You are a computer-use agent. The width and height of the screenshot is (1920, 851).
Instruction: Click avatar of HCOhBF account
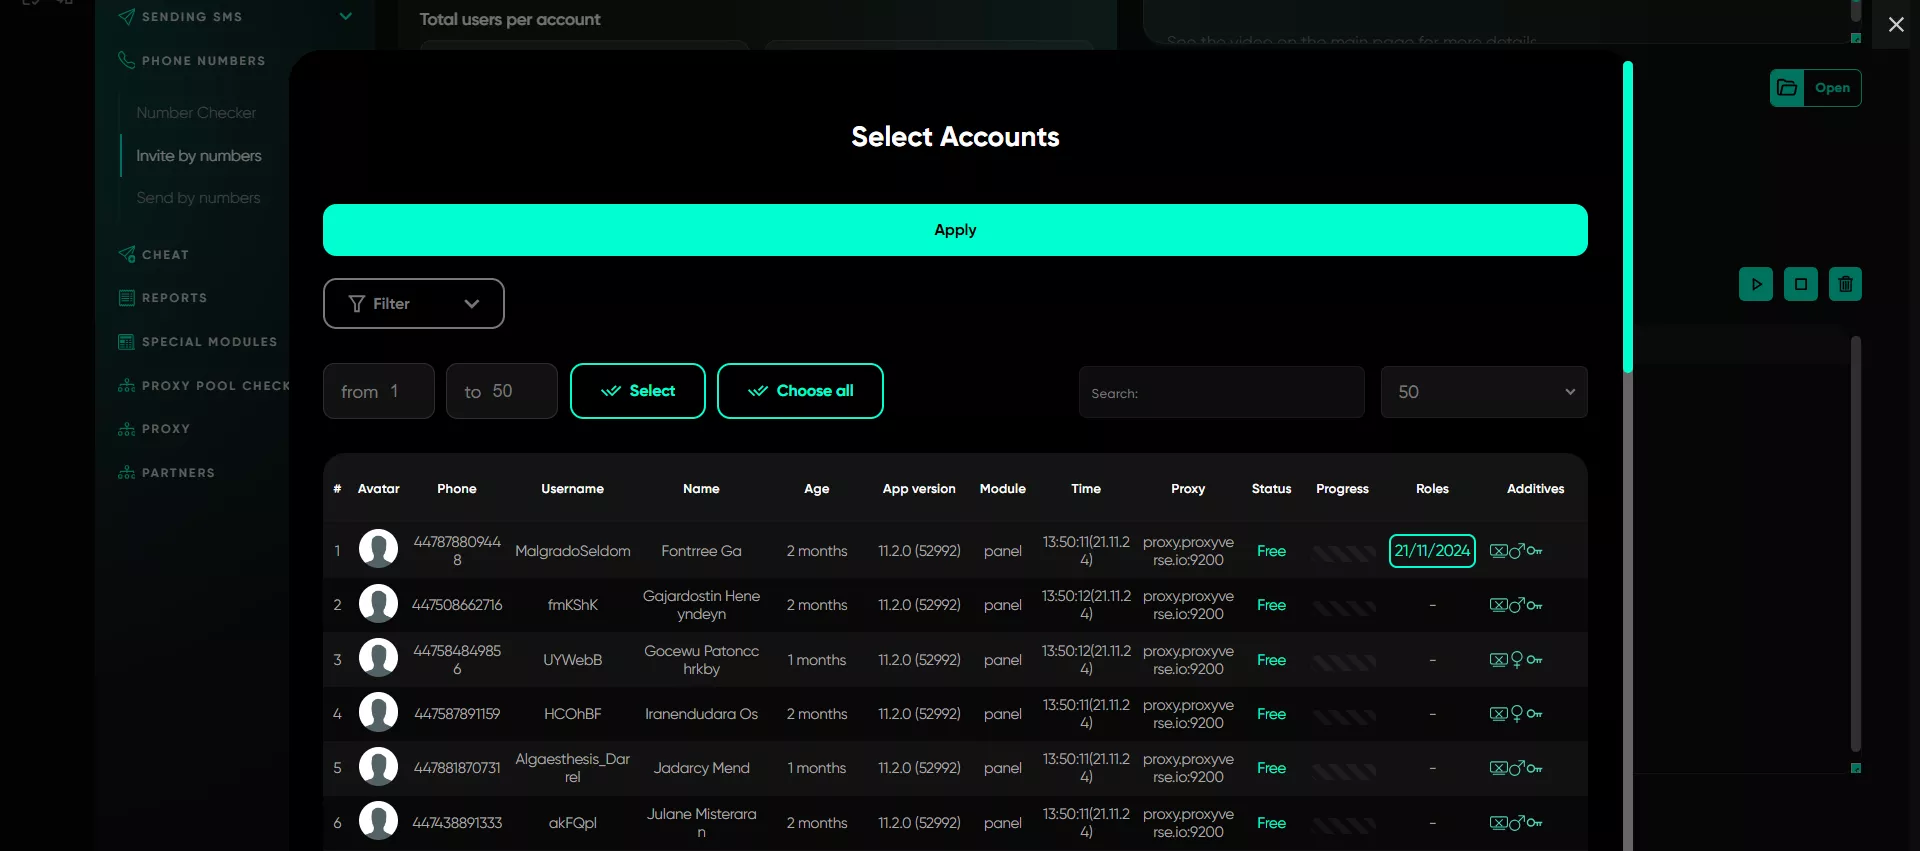pyautogui.click(x=378, y=712)
